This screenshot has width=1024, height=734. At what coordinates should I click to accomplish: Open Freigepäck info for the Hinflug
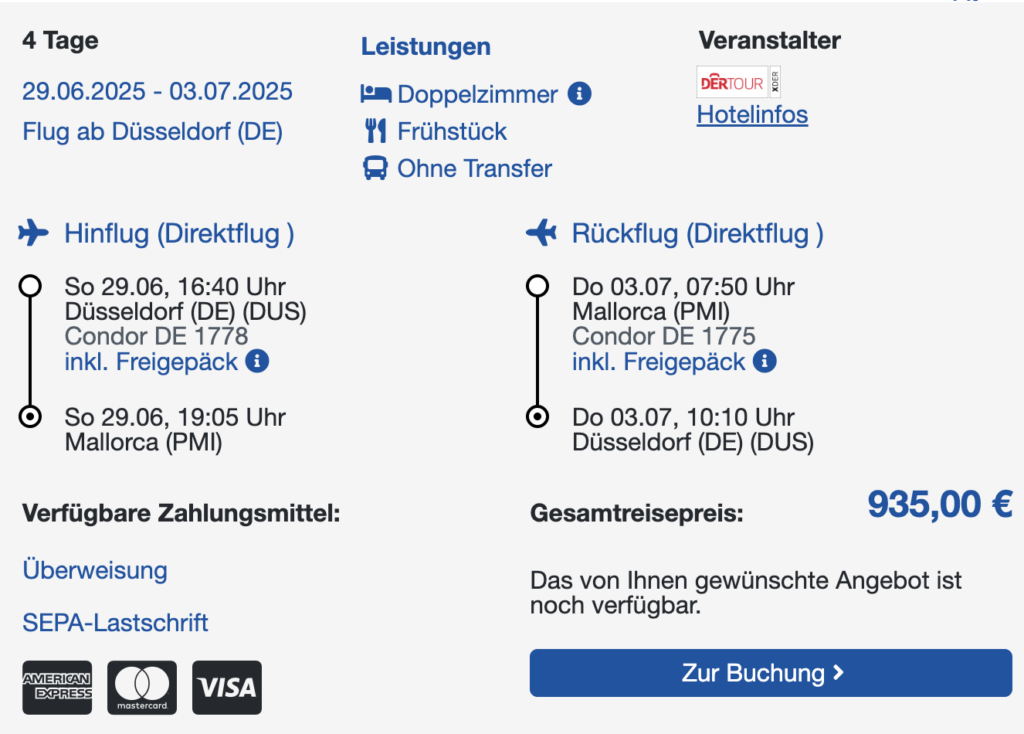coord(257,360)
